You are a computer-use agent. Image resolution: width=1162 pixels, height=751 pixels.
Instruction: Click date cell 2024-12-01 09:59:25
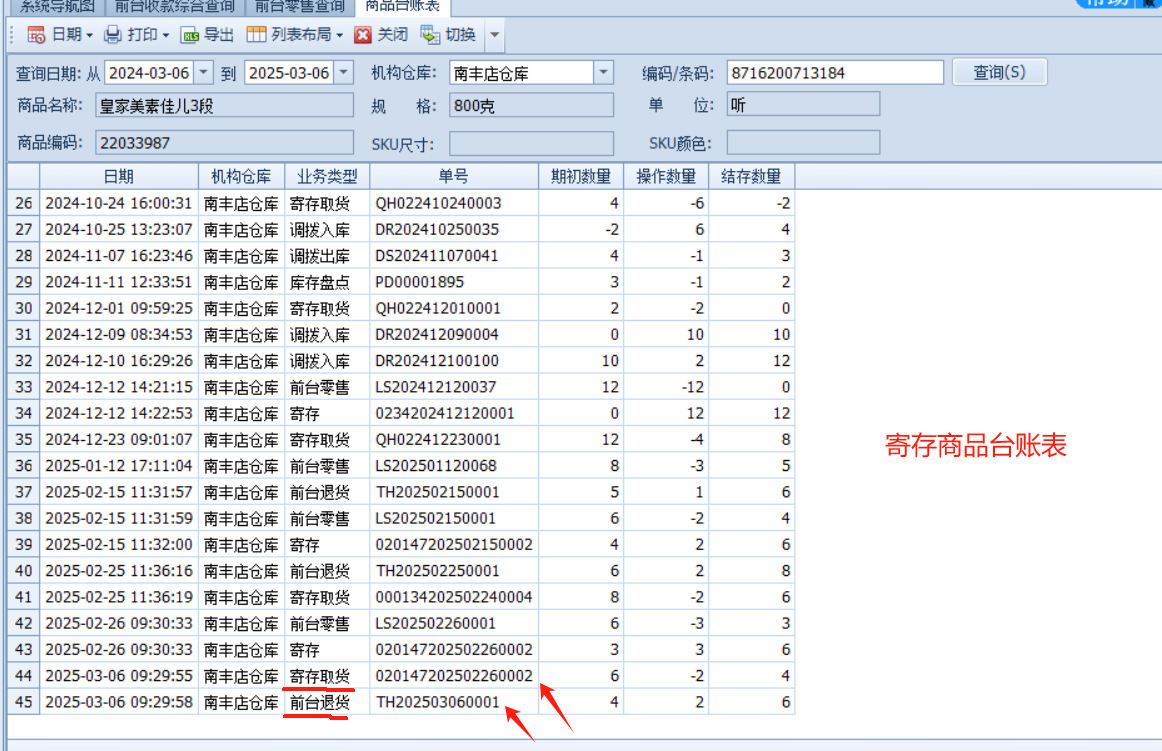[x=119, y=308]
